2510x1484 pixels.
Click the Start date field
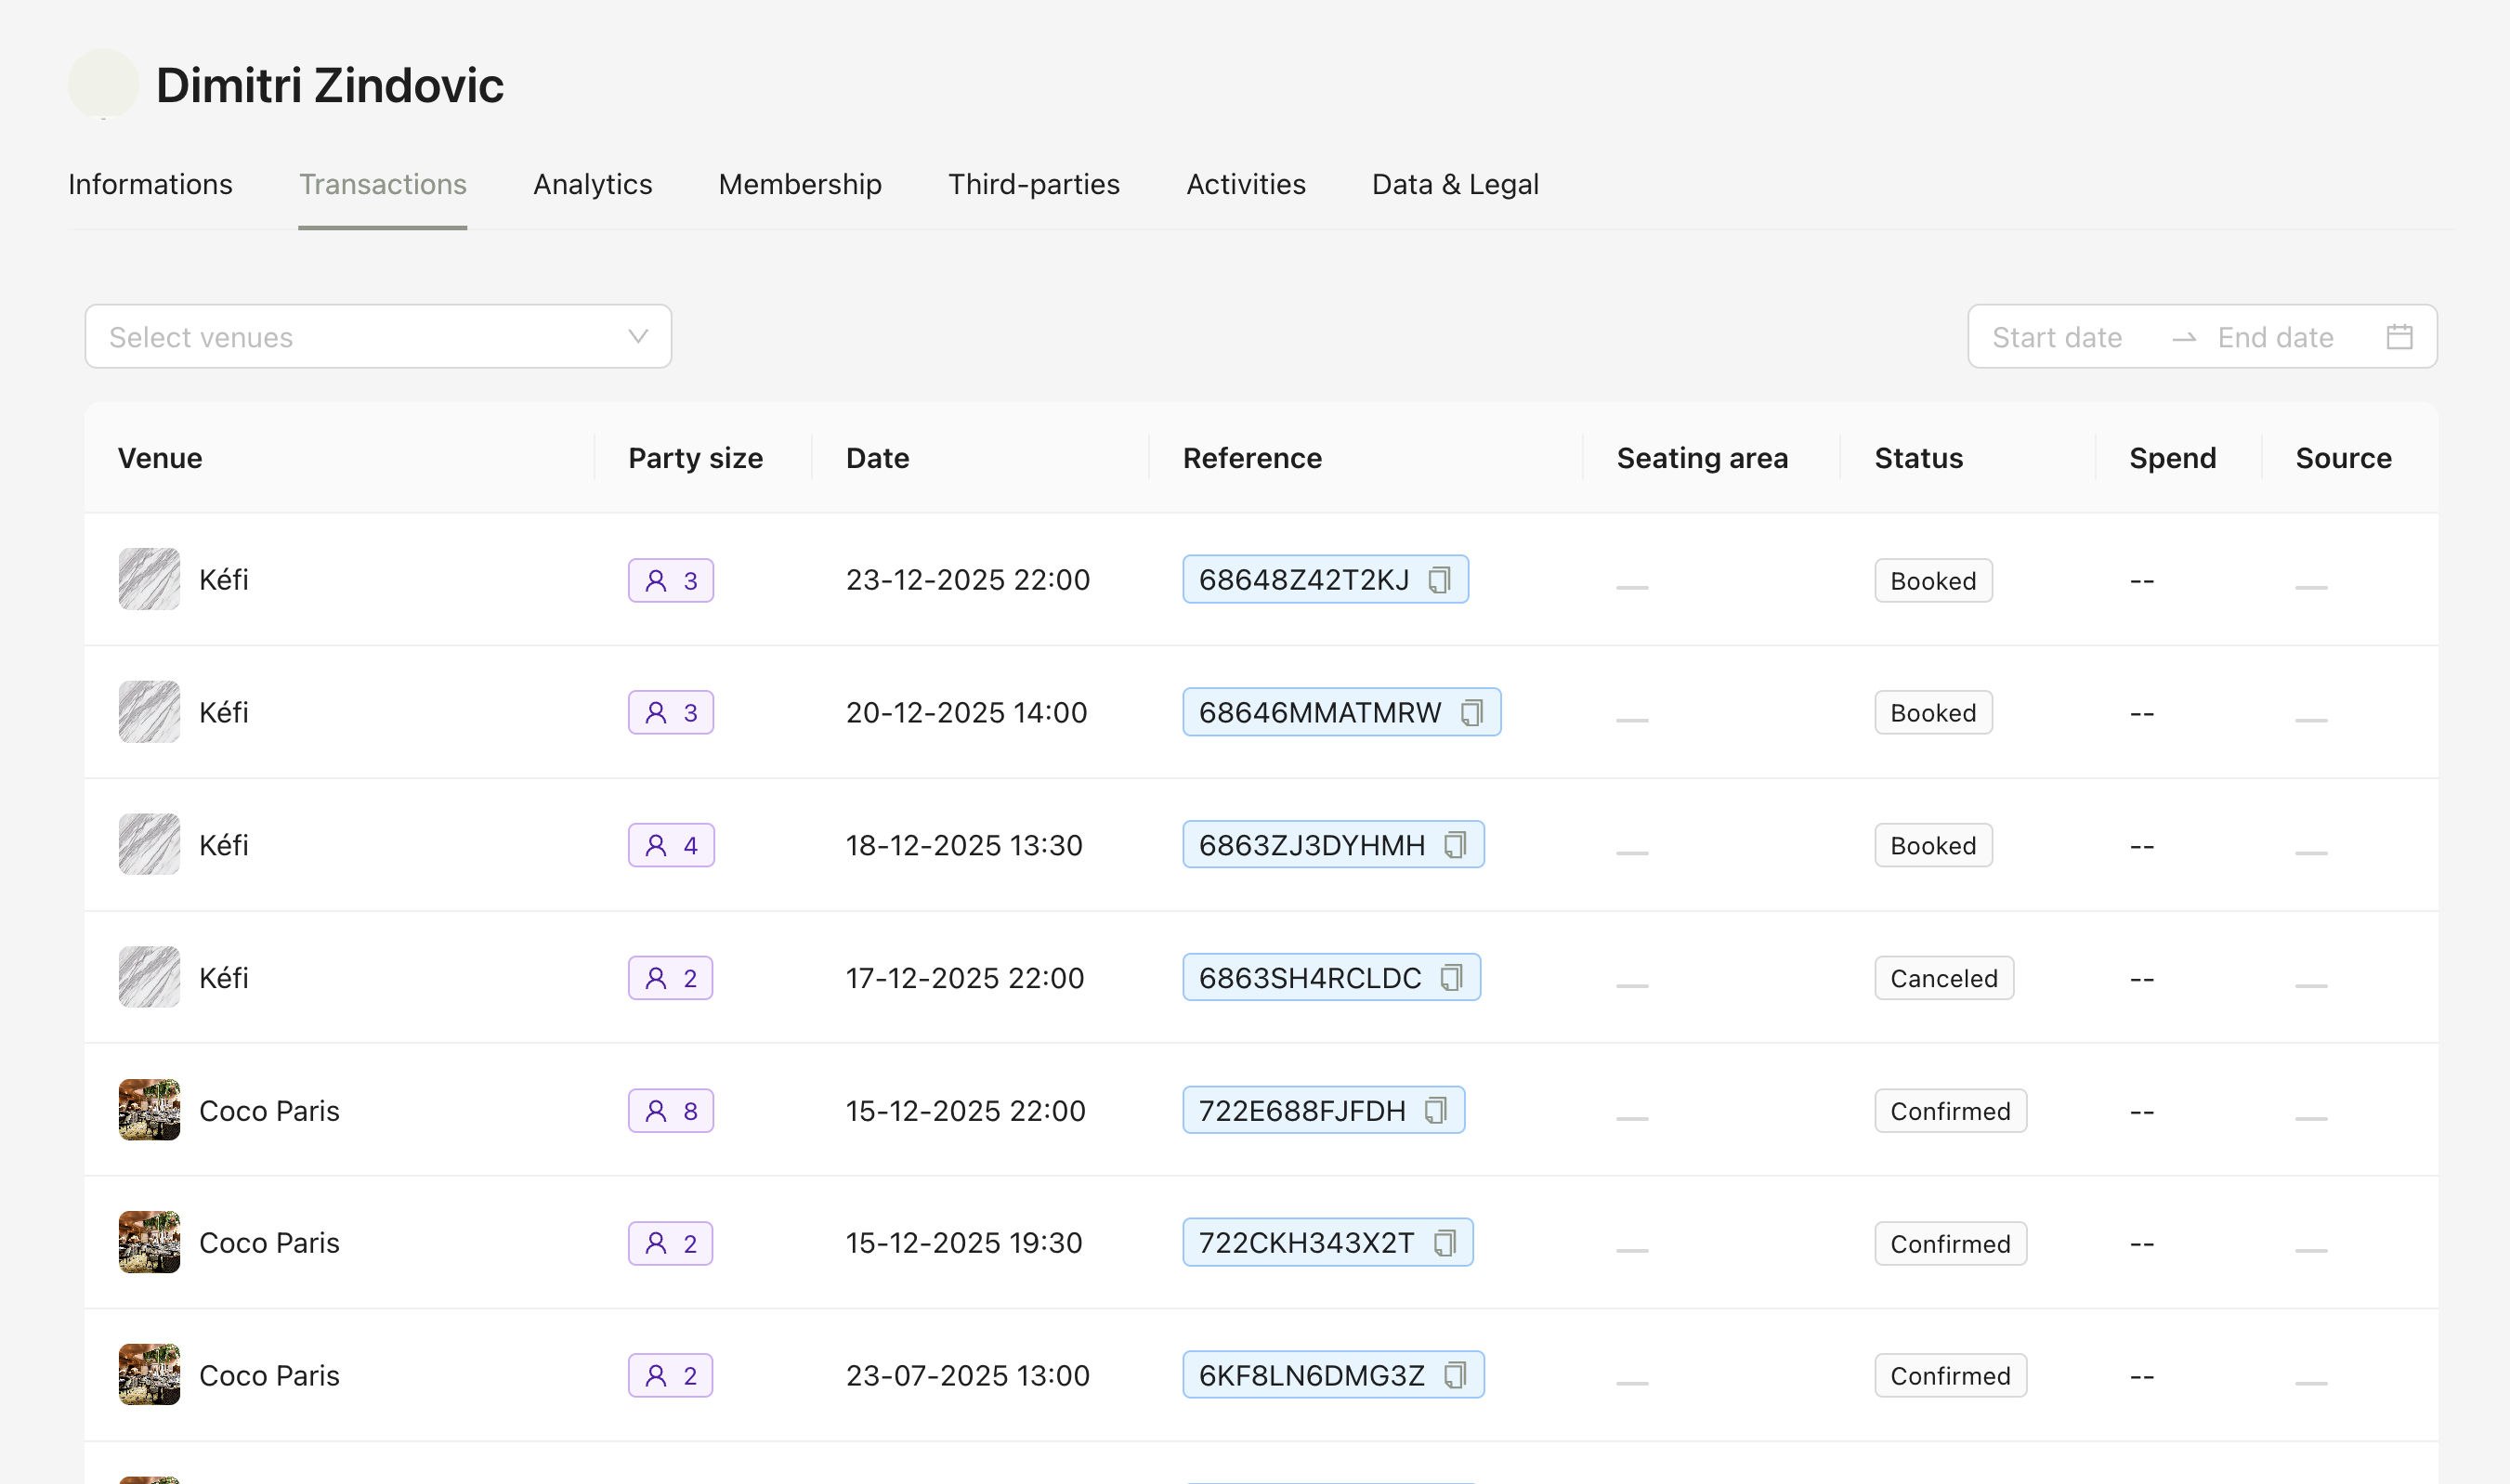[x=2056, y=338]
